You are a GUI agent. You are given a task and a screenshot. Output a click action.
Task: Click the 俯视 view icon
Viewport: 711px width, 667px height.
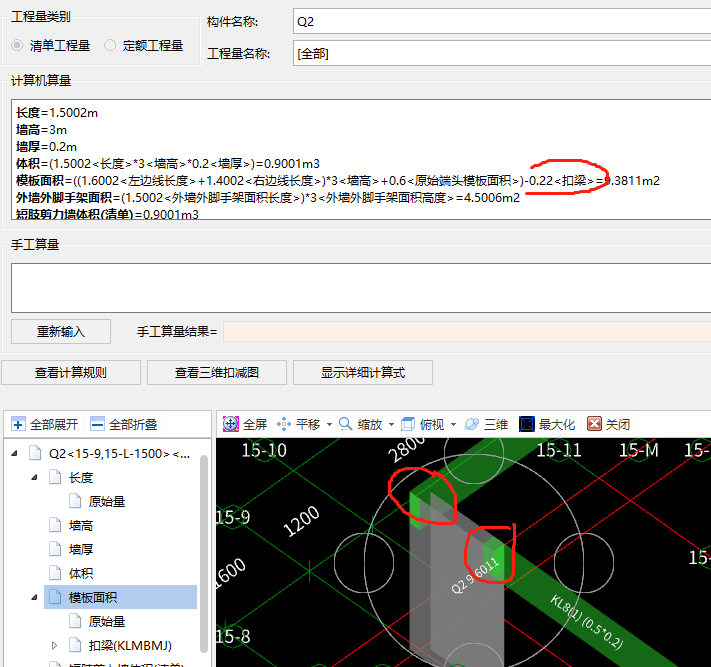(408, 424)
